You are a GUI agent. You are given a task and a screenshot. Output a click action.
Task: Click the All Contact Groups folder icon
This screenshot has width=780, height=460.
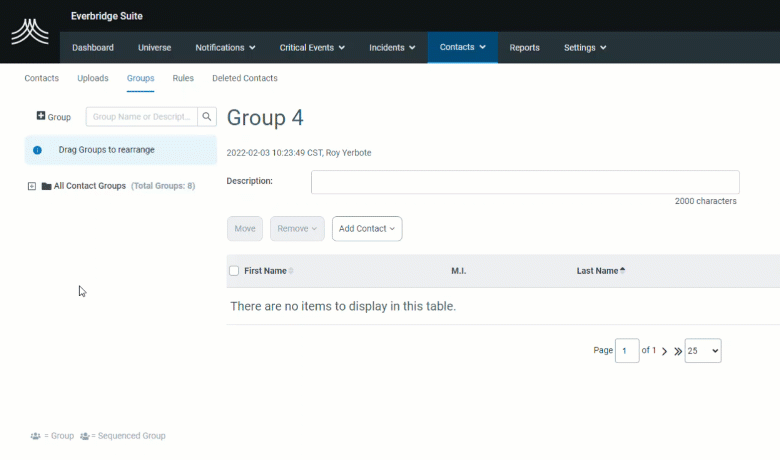46,186
